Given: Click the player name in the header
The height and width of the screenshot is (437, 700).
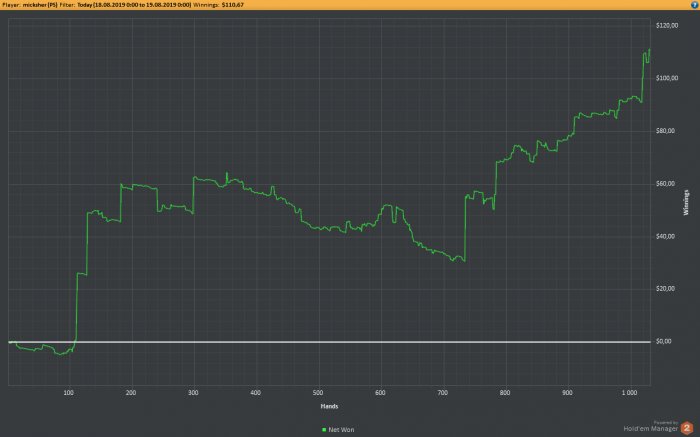Looking at the screenshot, I should tap(40, 5).
